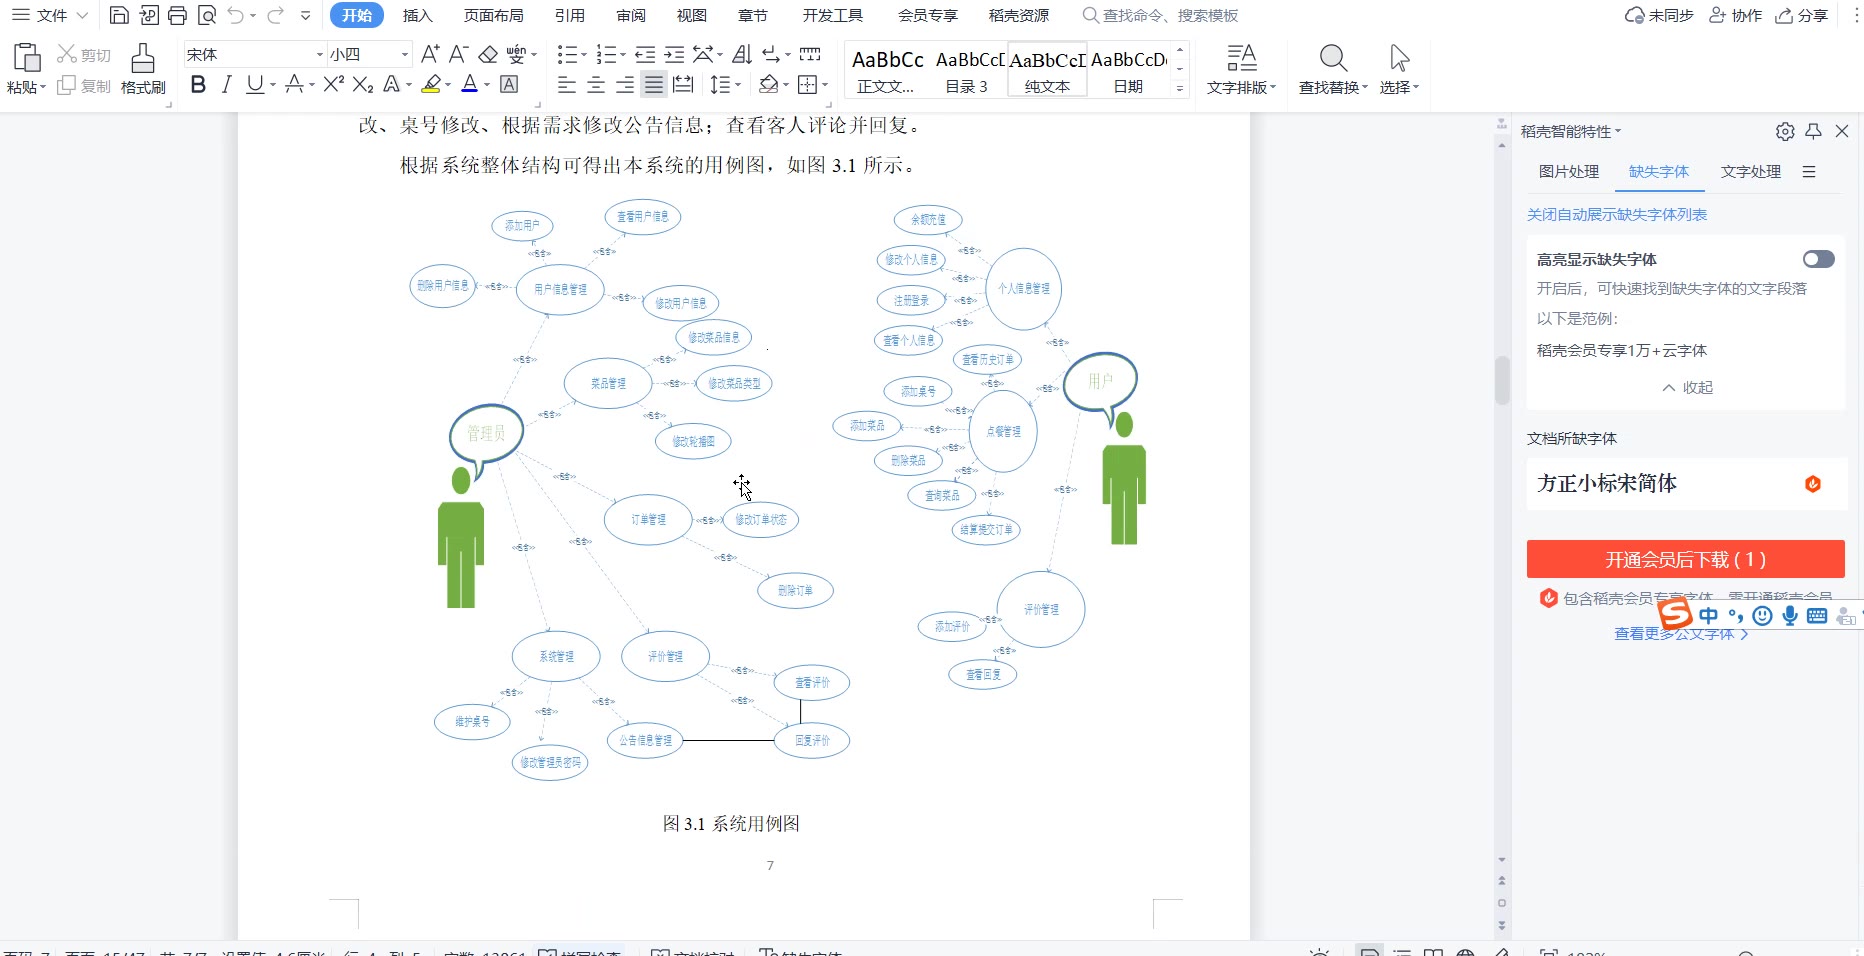This screenshot has height=956, width=1864.
Task: Apply the Date style
Action: (x=1128, y=69)
